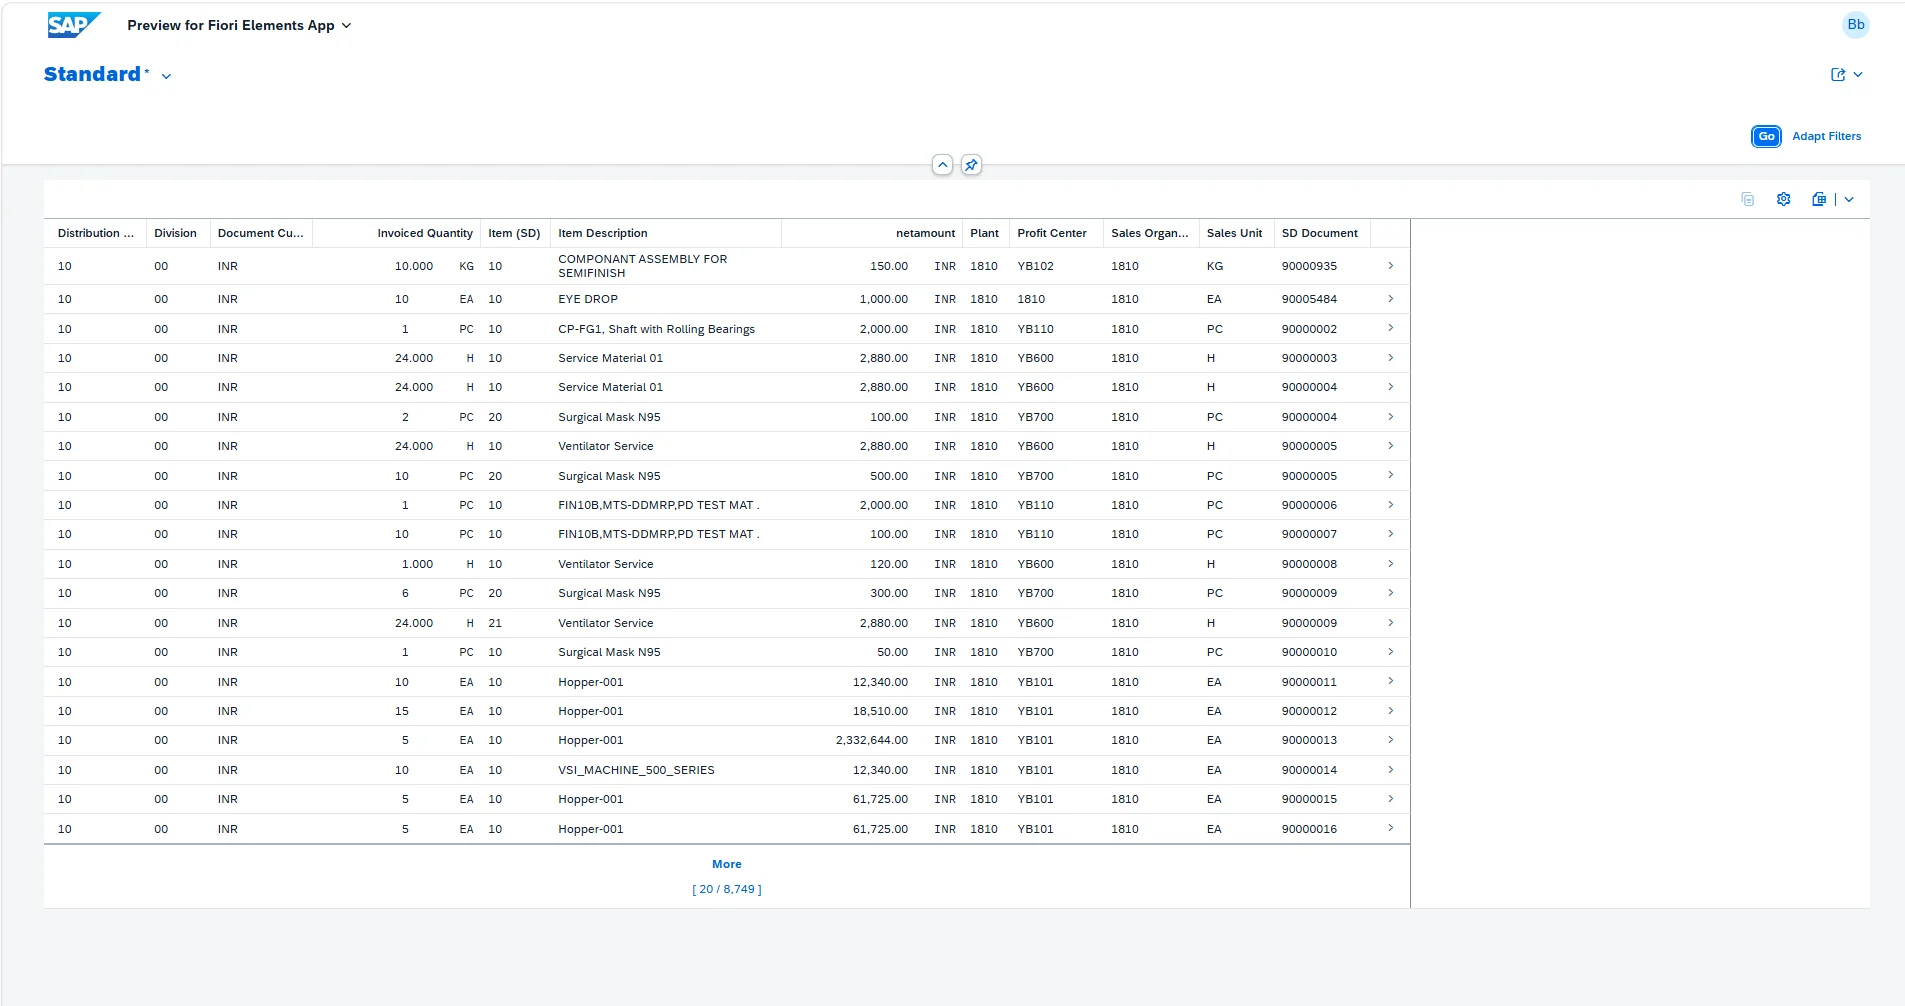Click the row arrow for document 90000003

(x=1390, y=358)
